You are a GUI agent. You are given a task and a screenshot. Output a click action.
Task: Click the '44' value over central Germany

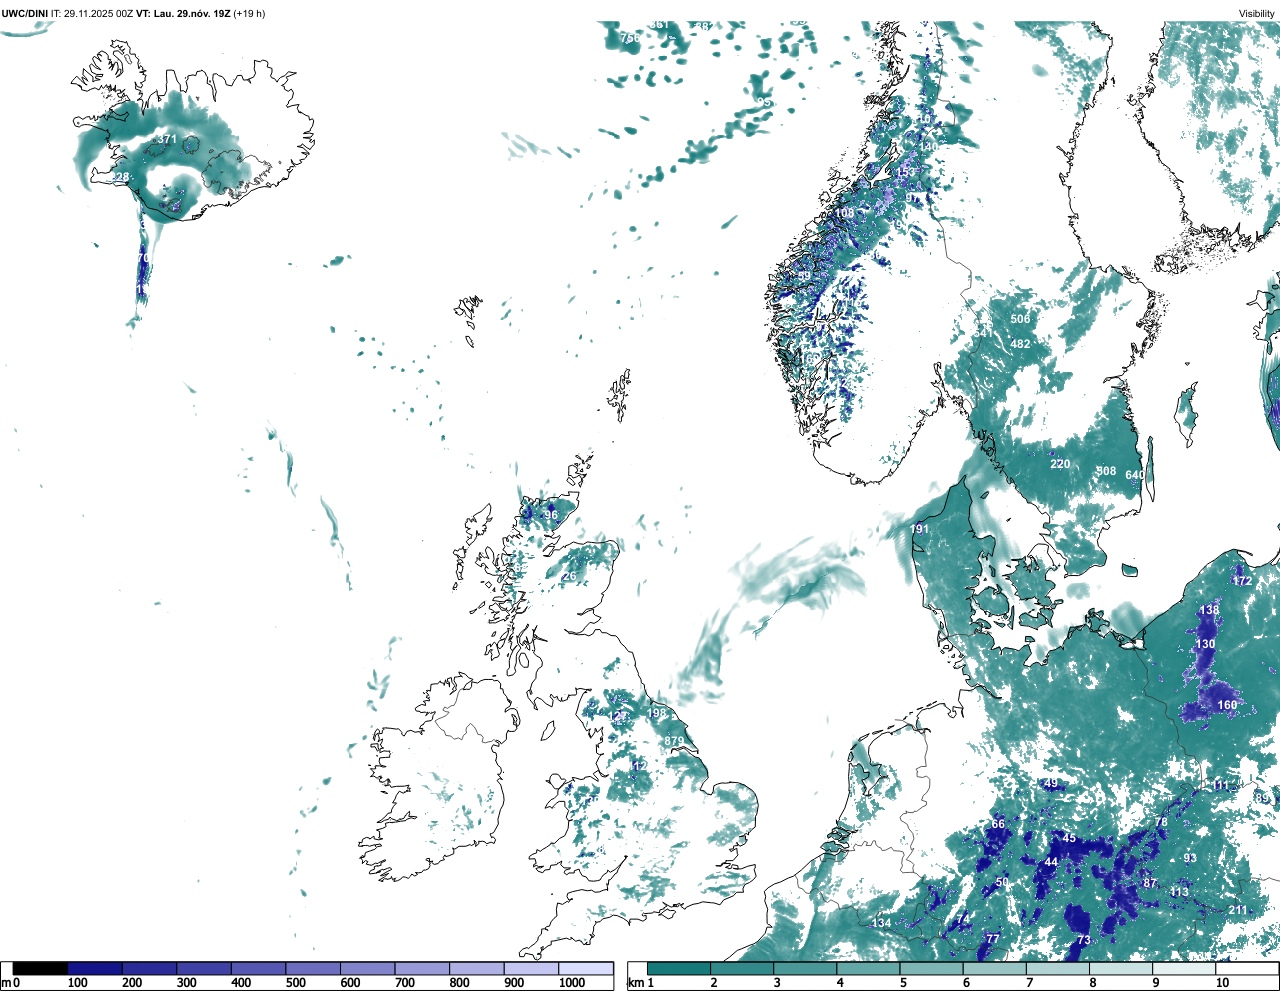1051,862
